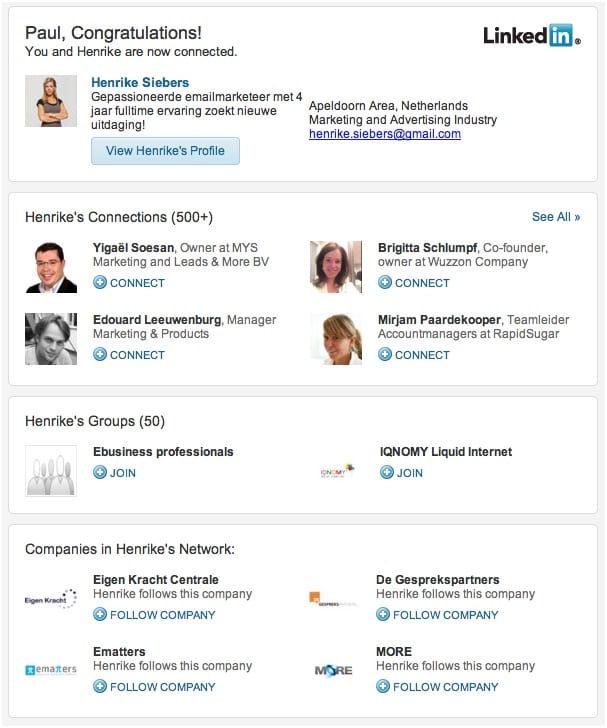Click the plus icon to follow Ematters
607x728 pixels.
100,686
